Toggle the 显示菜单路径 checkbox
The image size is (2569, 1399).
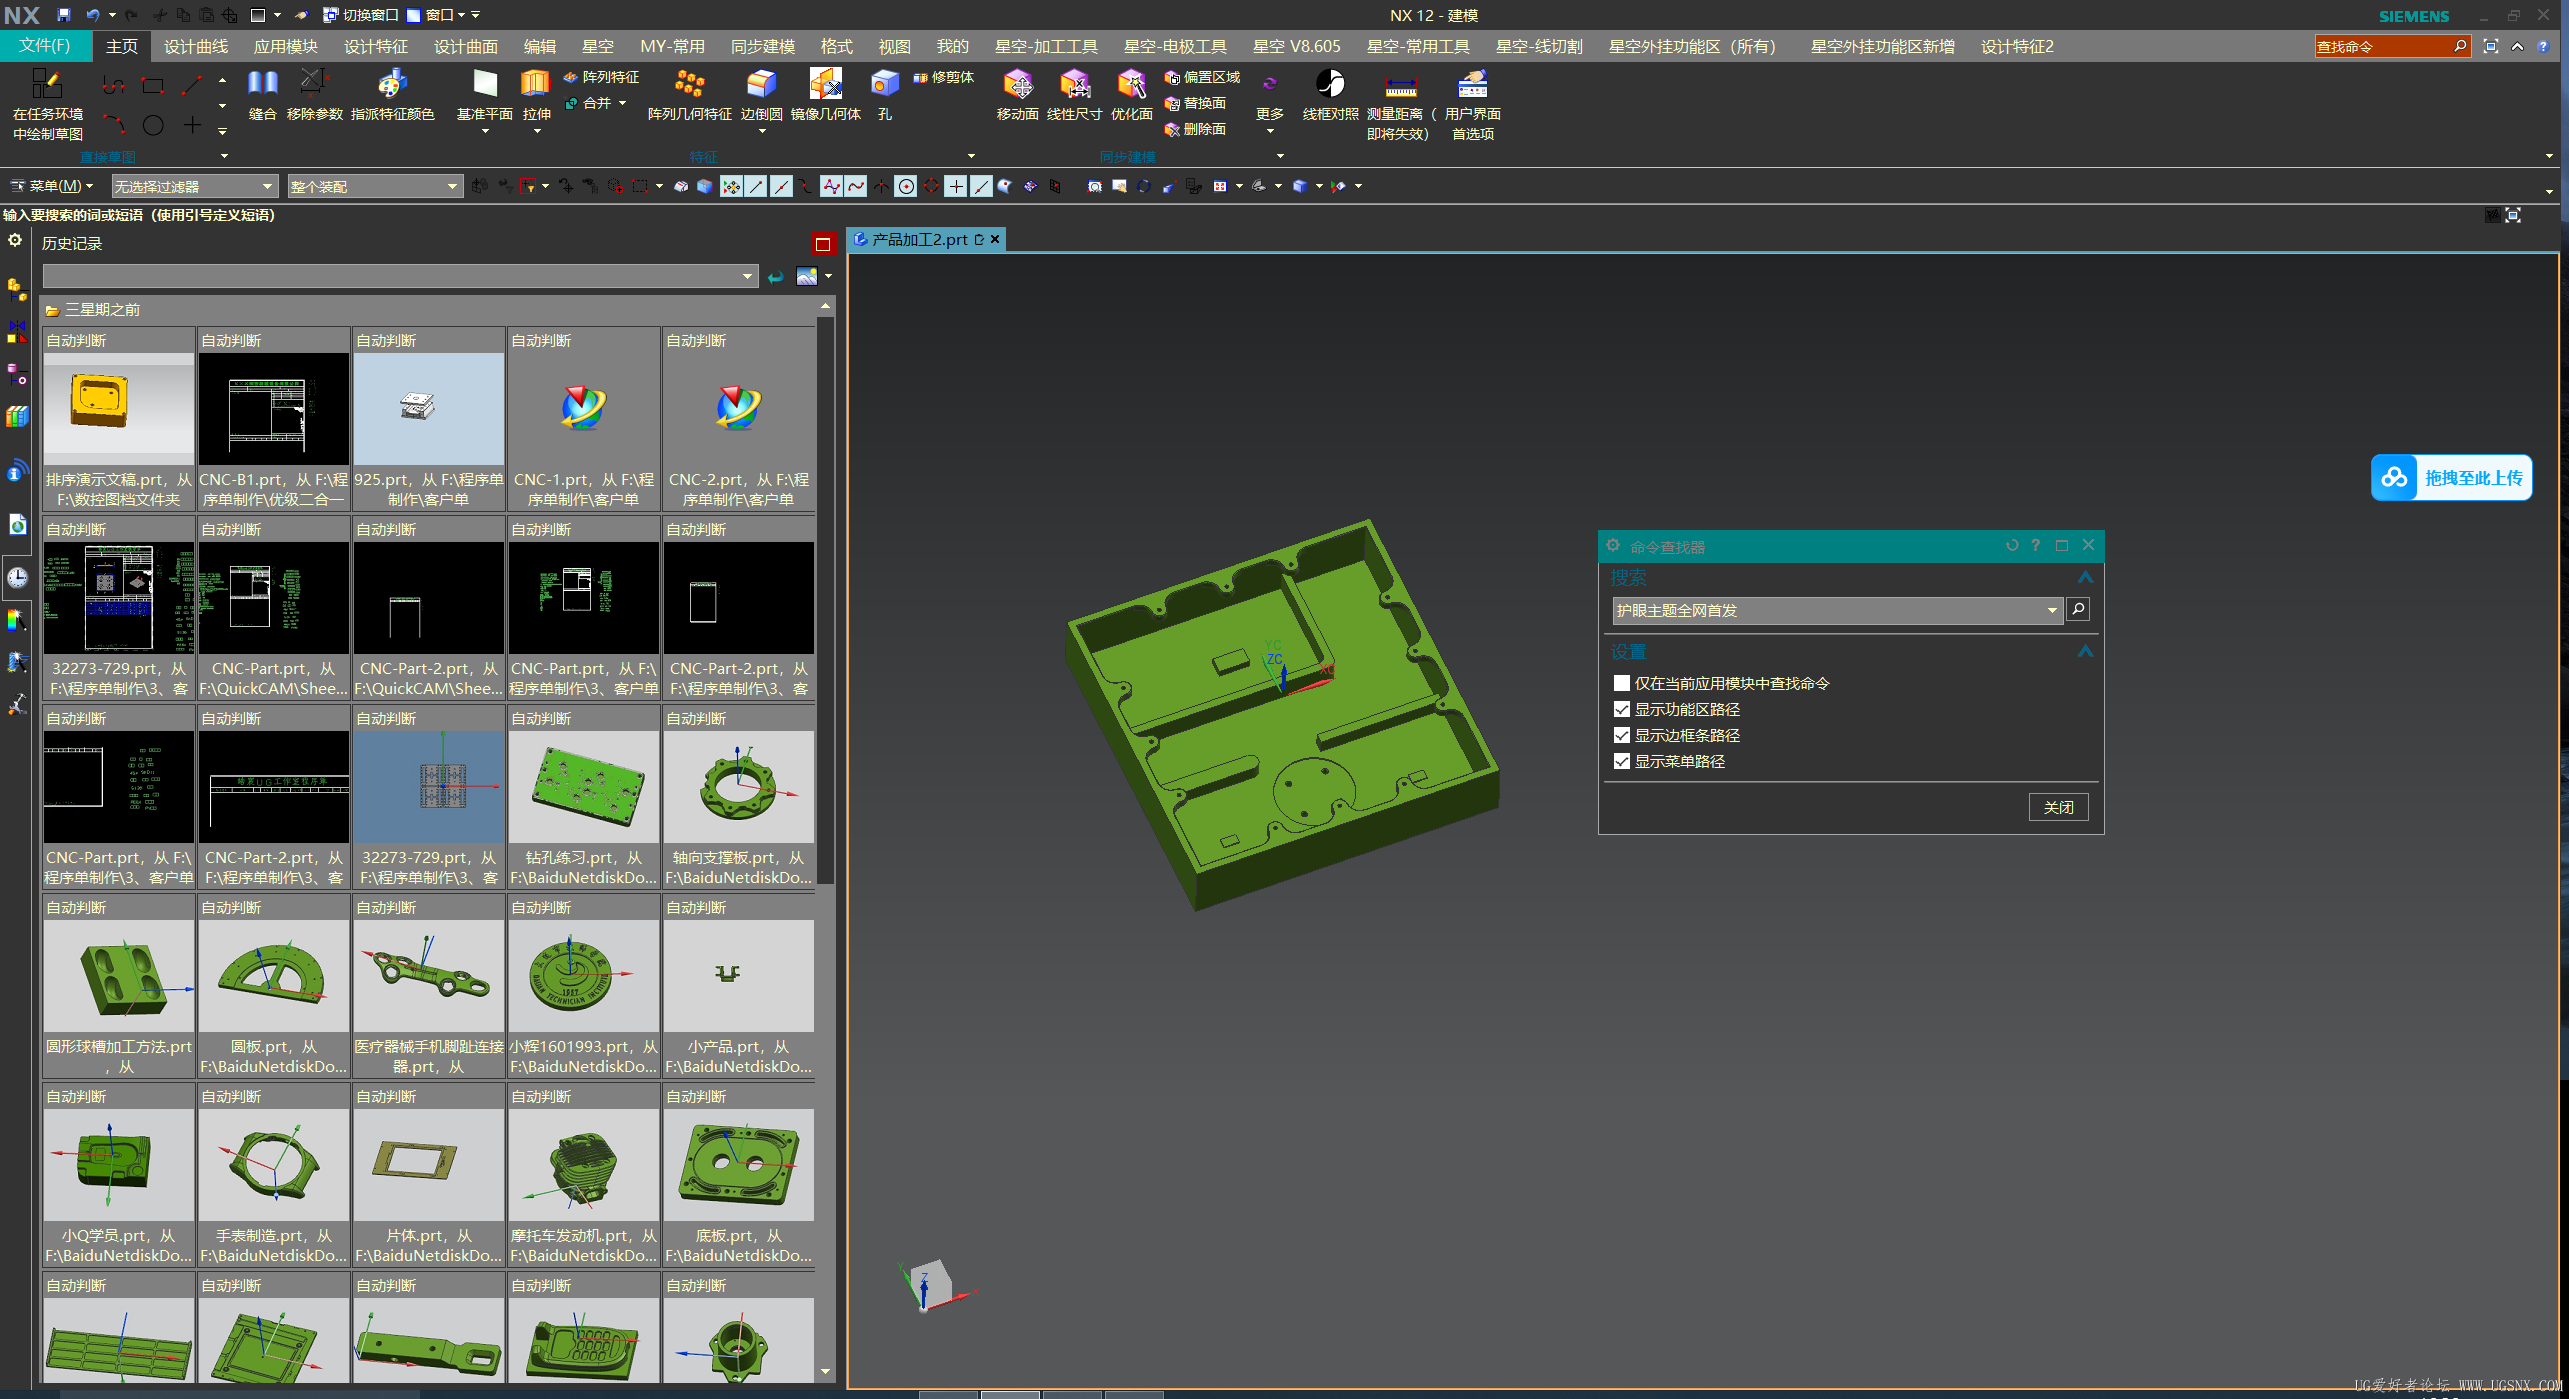pyautogui.click(x=1622, y=761)
